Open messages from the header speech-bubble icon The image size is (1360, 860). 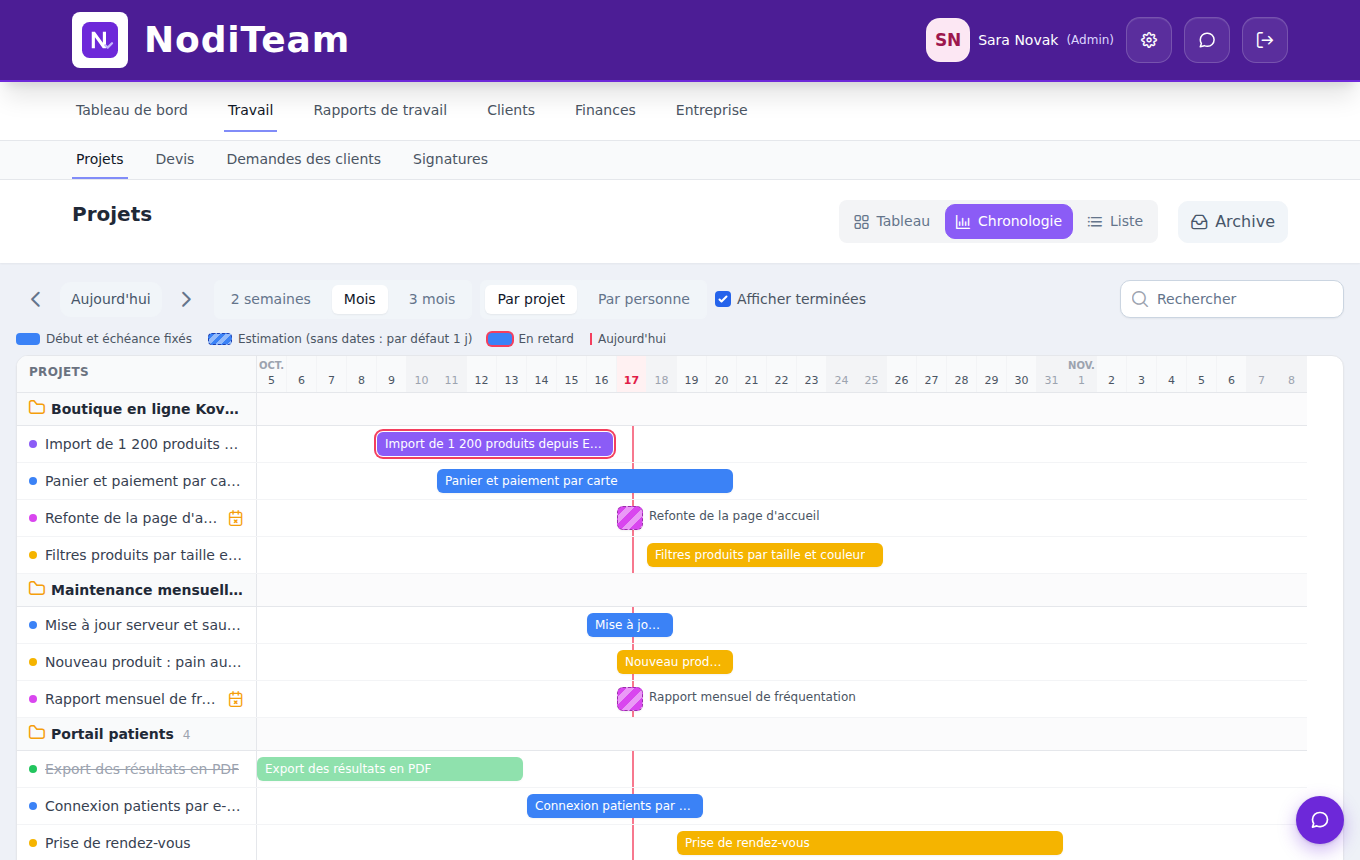1207,40
